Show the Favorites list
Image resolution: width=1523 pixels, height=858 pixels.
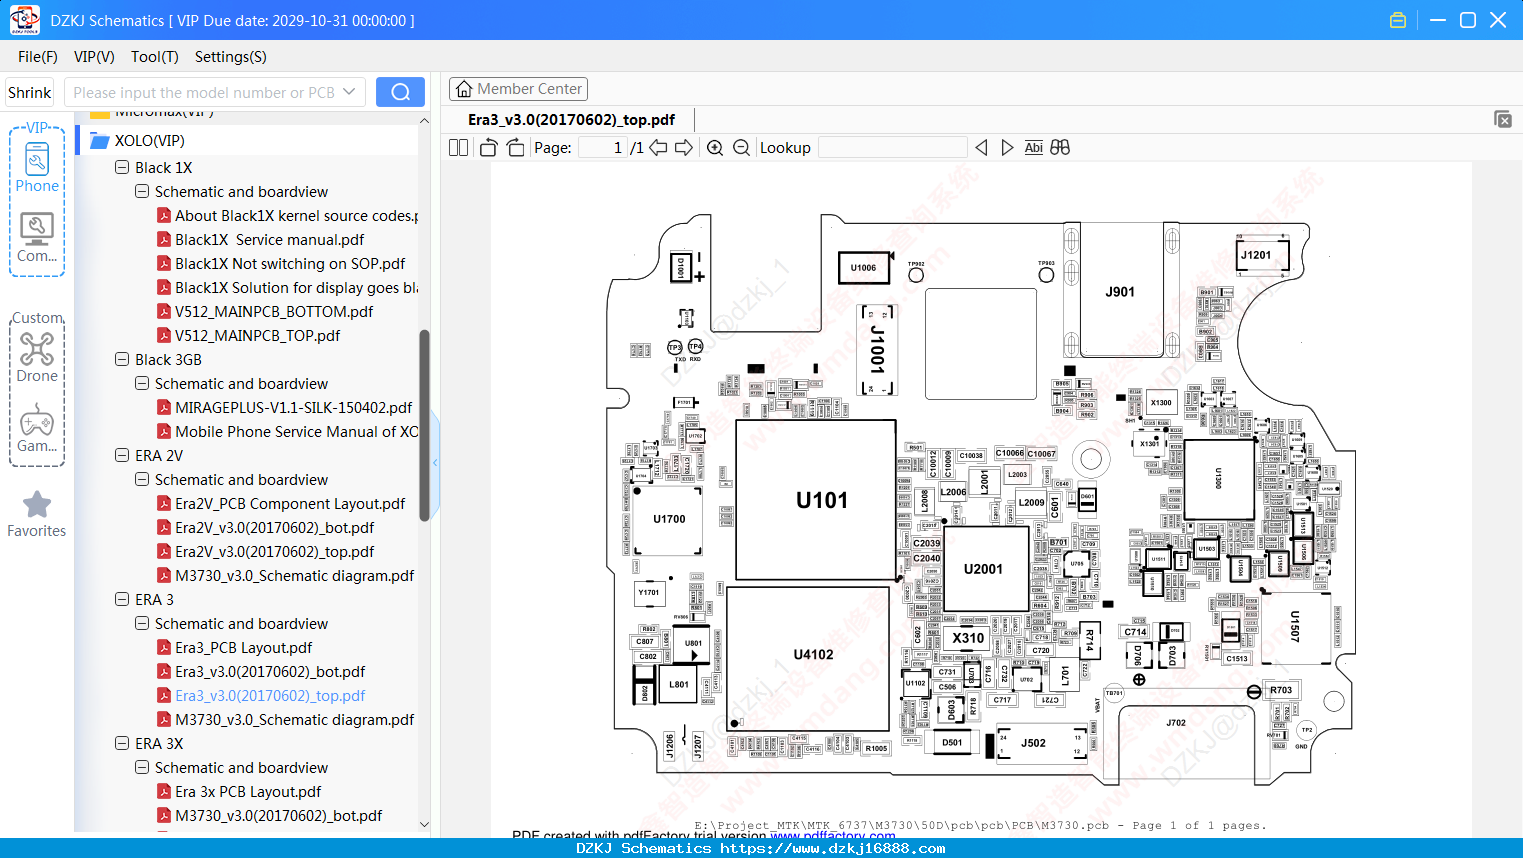(x=37, y=514)
